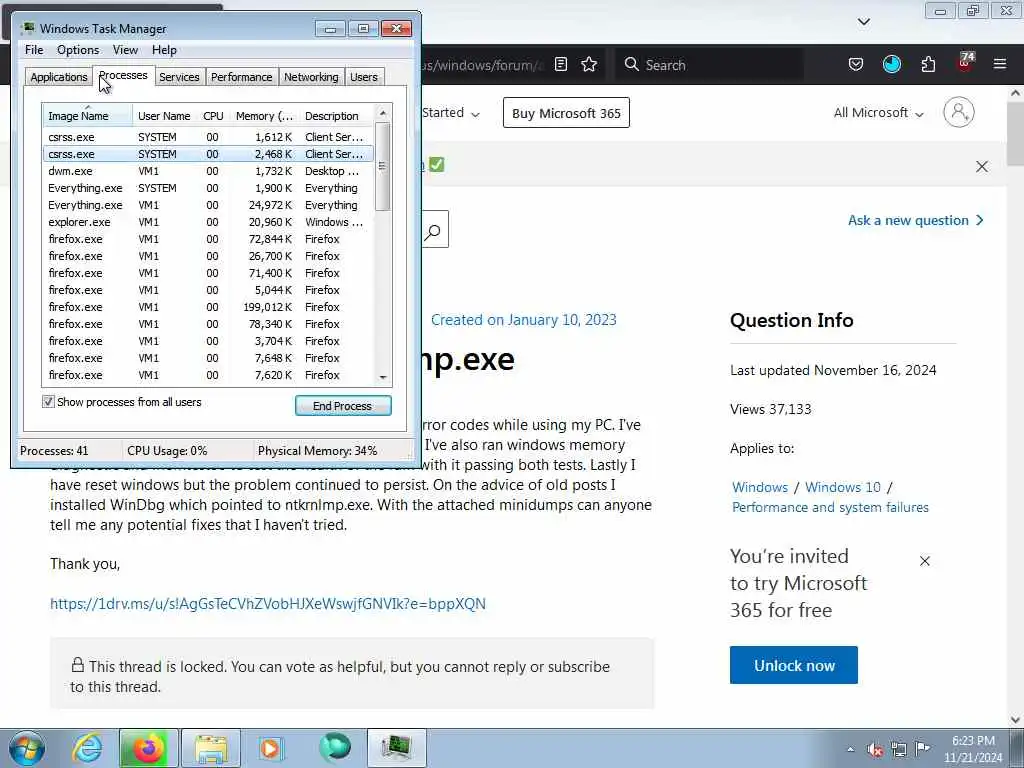This screenshot has width=1024, height=768.
Task: Open Firefox list all tabs chevron
Action: 863,22
